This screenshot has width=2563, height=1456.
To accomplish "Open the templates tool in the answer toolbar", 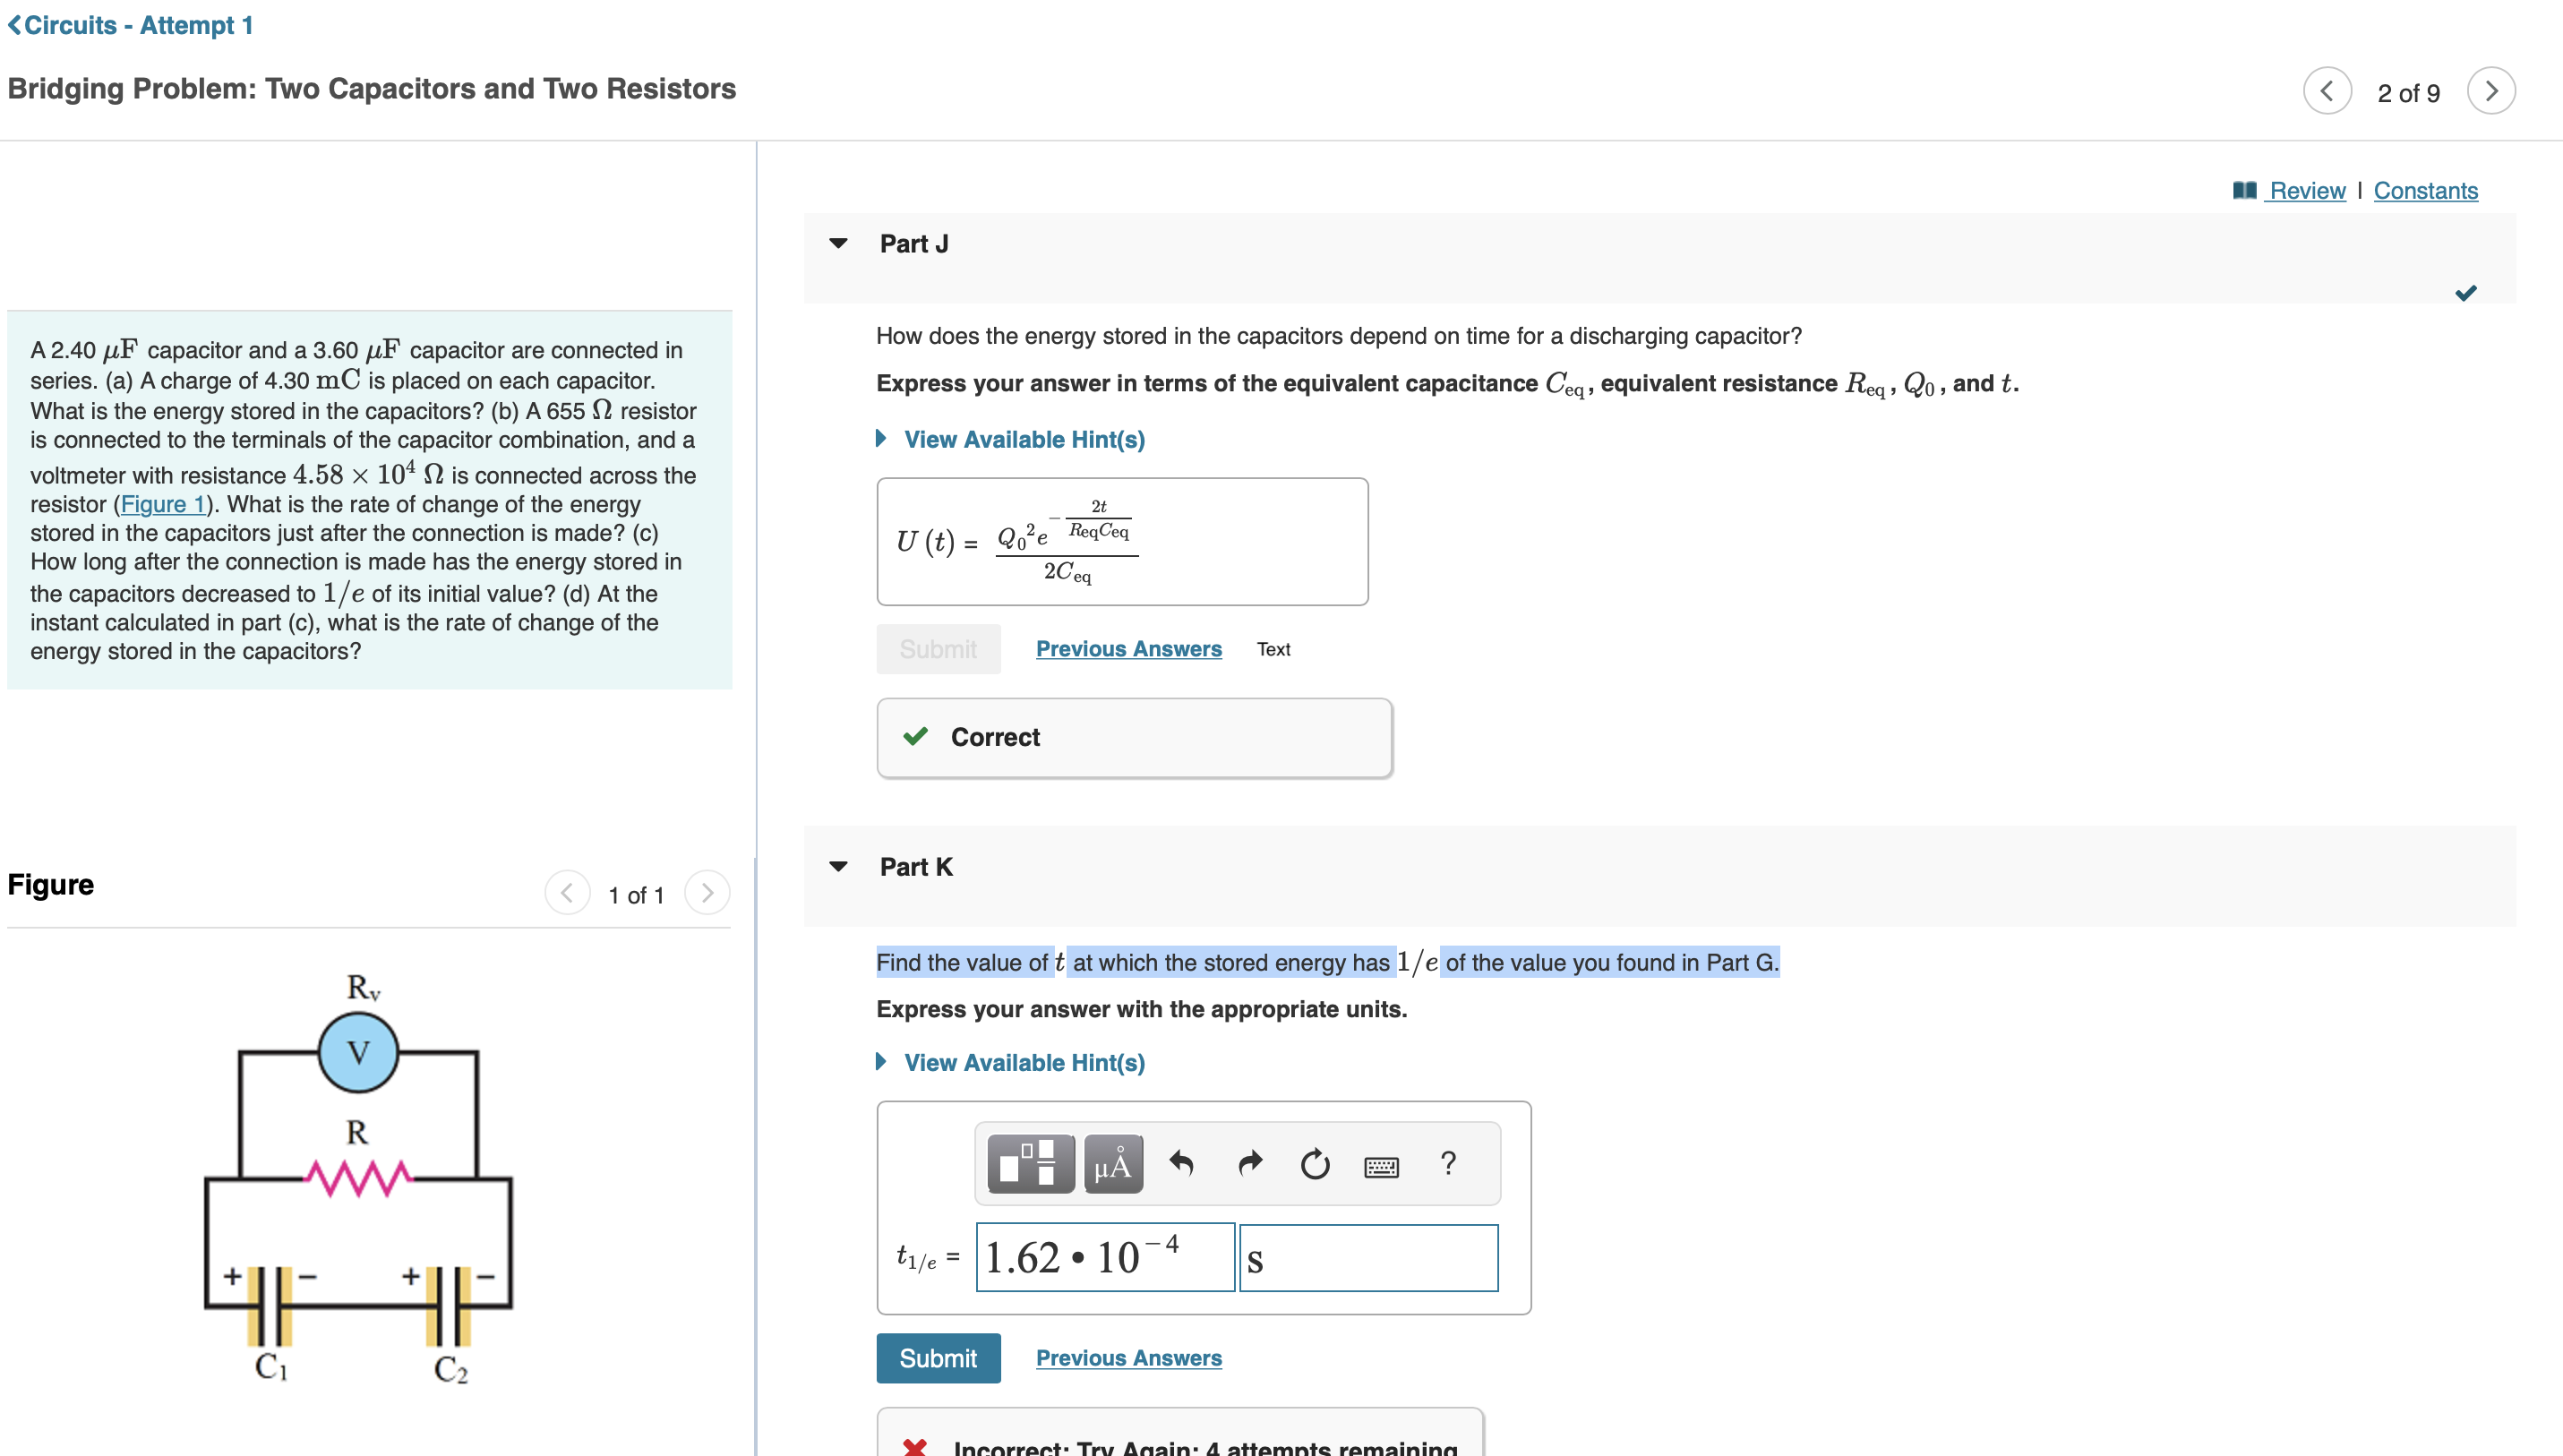I will (1029, 1163).
